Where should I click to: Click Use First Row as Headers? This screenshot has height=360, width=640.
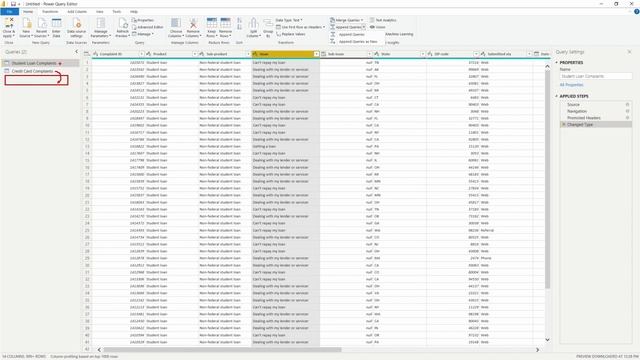tap(300, 27)
